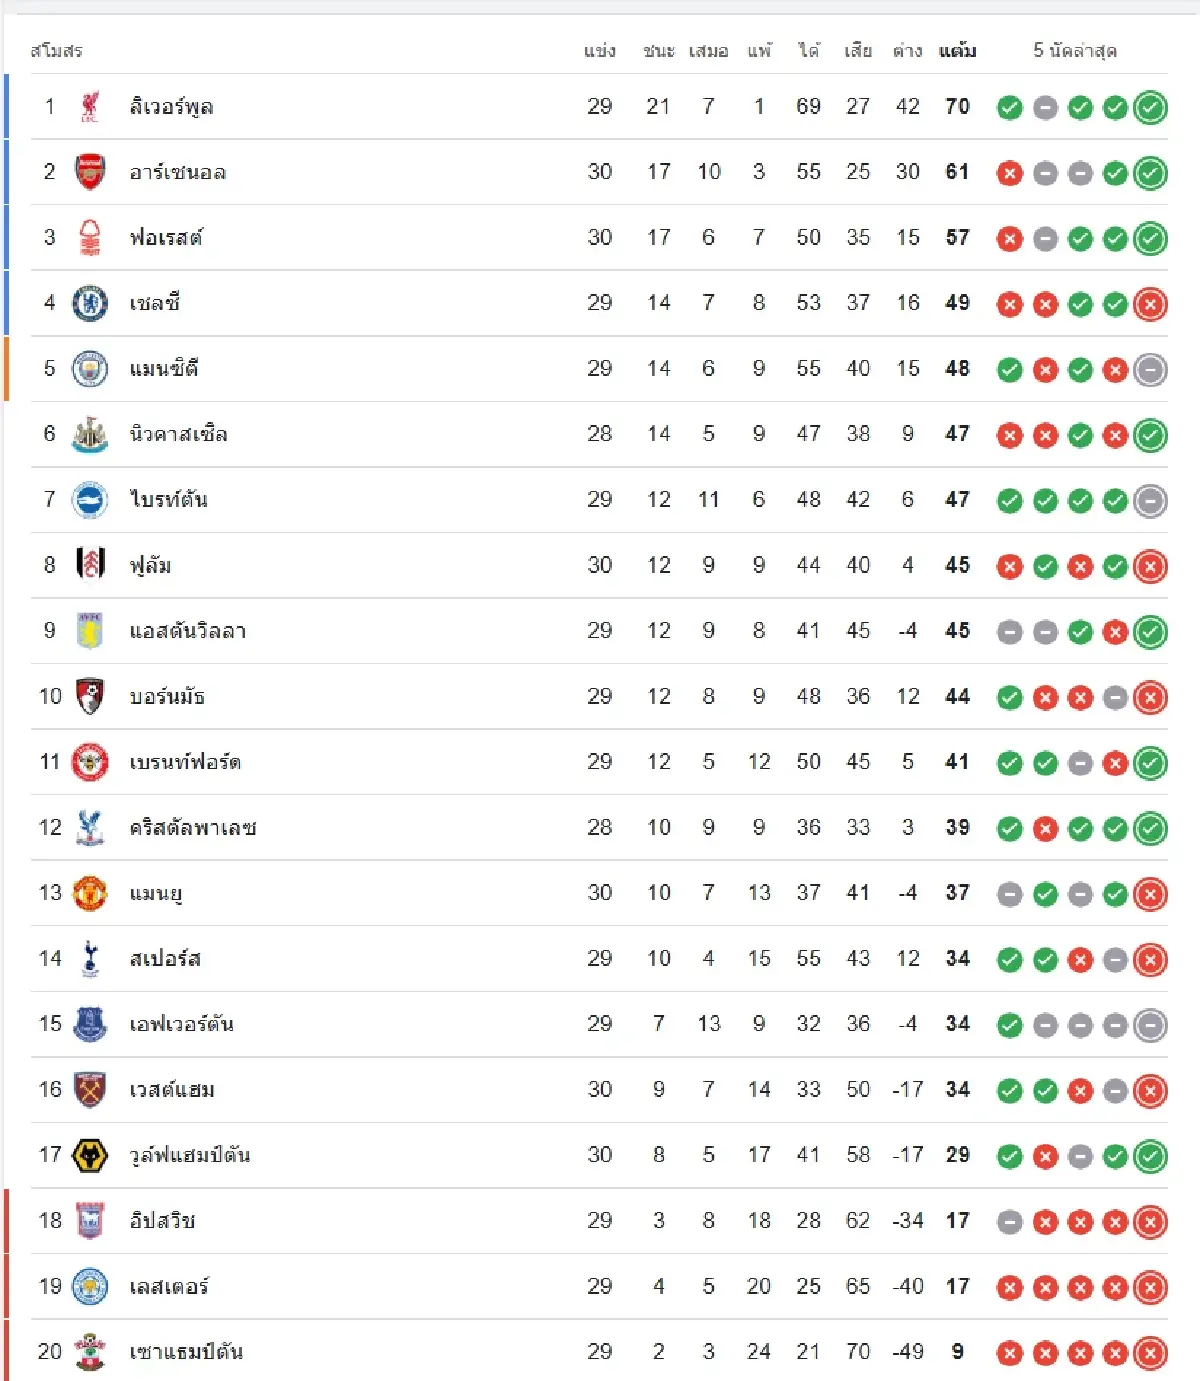This screenshot has width=1200, height=1381.
Task: Open the เลสเตอร์ team page
Action: (x=169, y=1287)
